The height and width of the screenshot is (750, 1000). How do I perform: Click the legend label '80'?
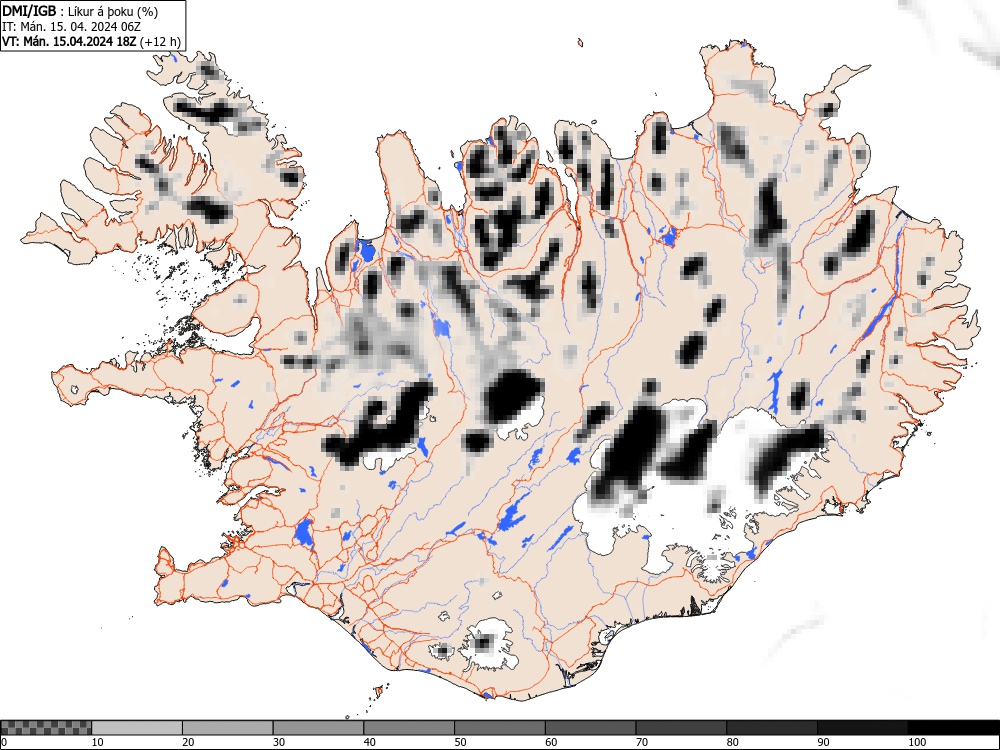tap(732, 742)
